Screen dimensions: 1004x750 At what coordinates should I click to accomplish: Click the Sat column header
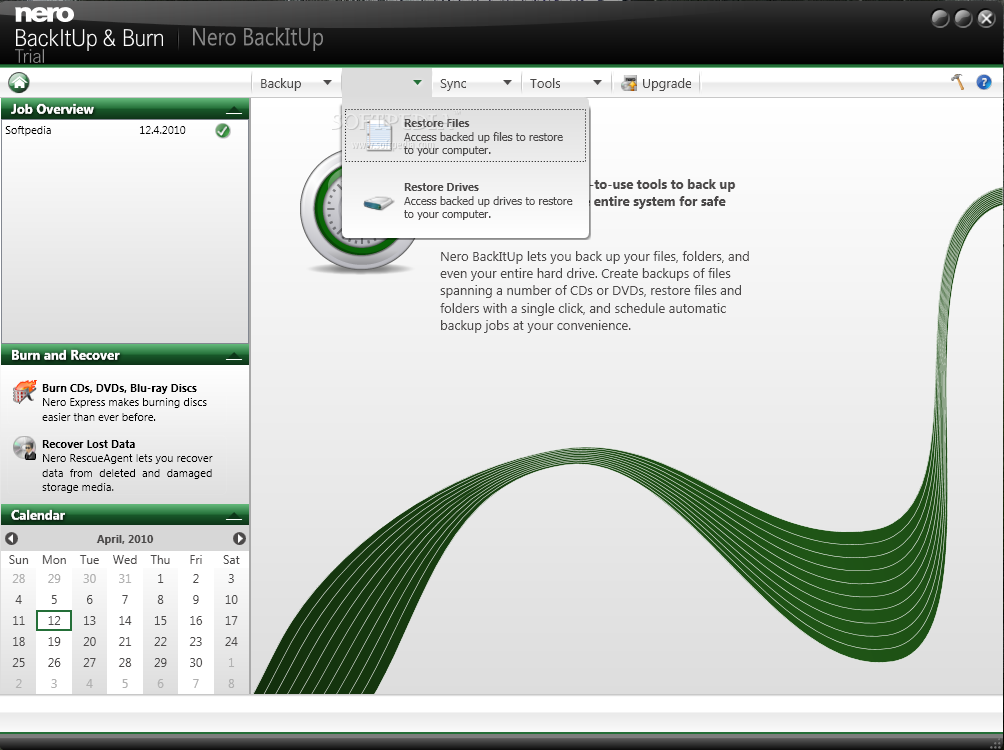[231, 560]
